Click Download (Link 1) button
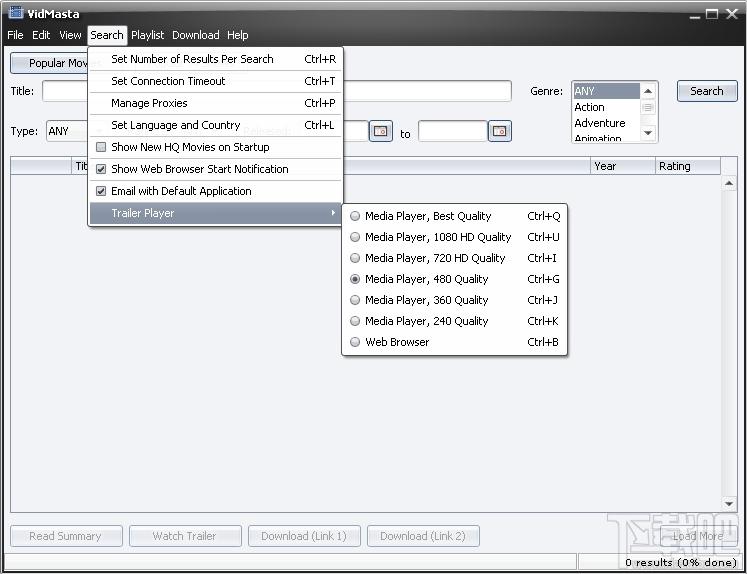This screenshot has width=747, height=574. click(x=304, y=536)
